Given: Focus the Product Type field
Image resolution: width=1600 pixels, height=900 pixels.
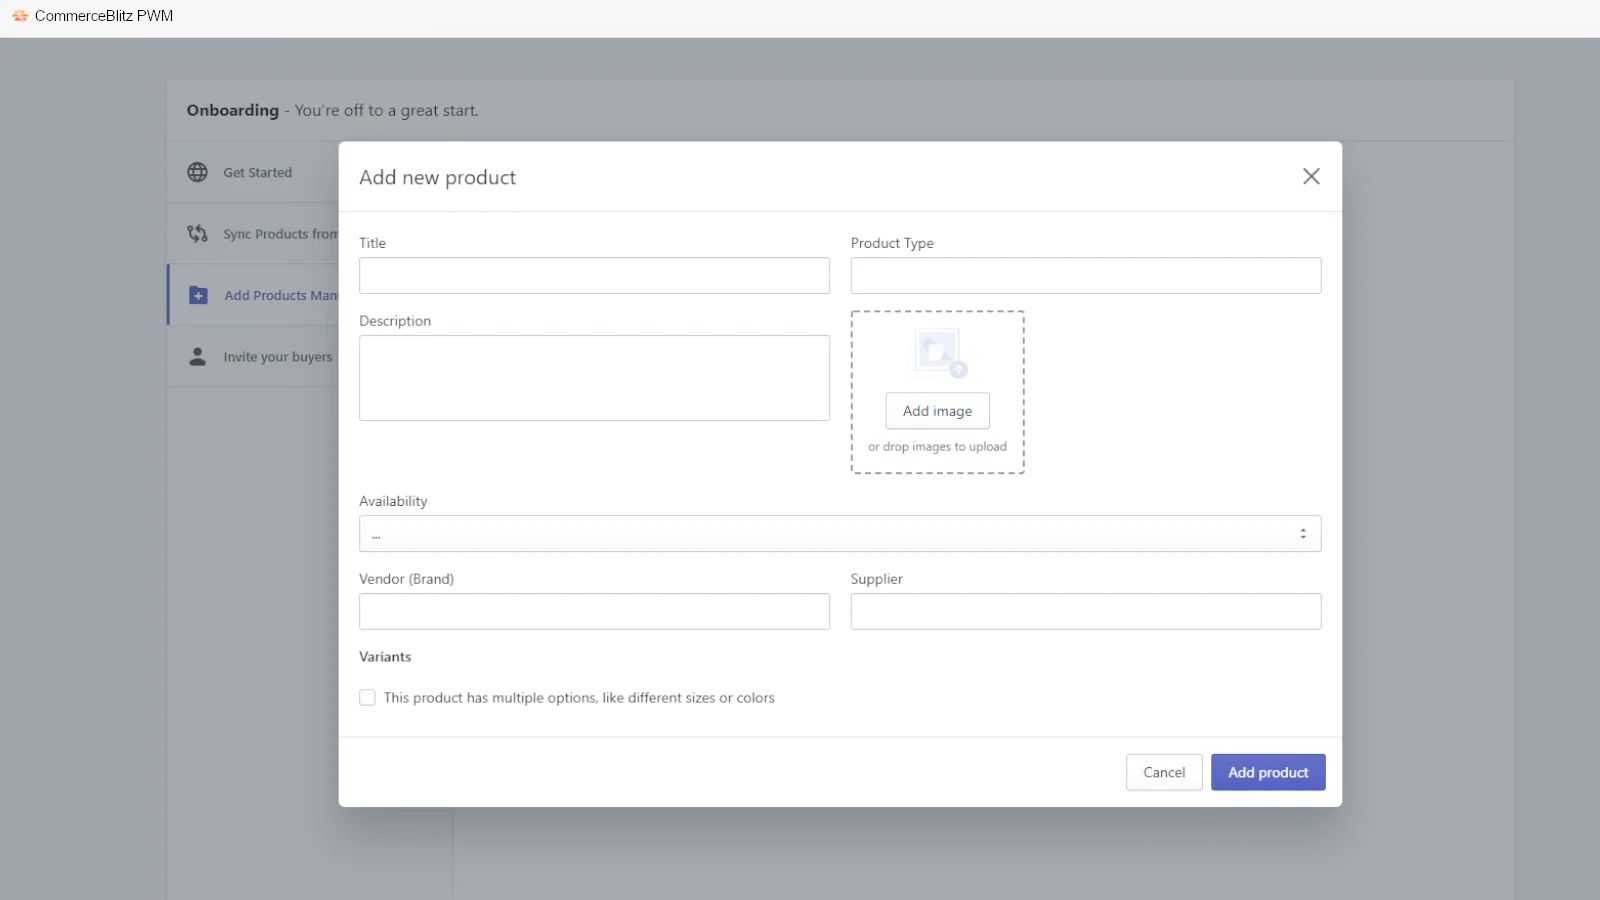Looking at the screenshot, I should (x=1086, y=276).
